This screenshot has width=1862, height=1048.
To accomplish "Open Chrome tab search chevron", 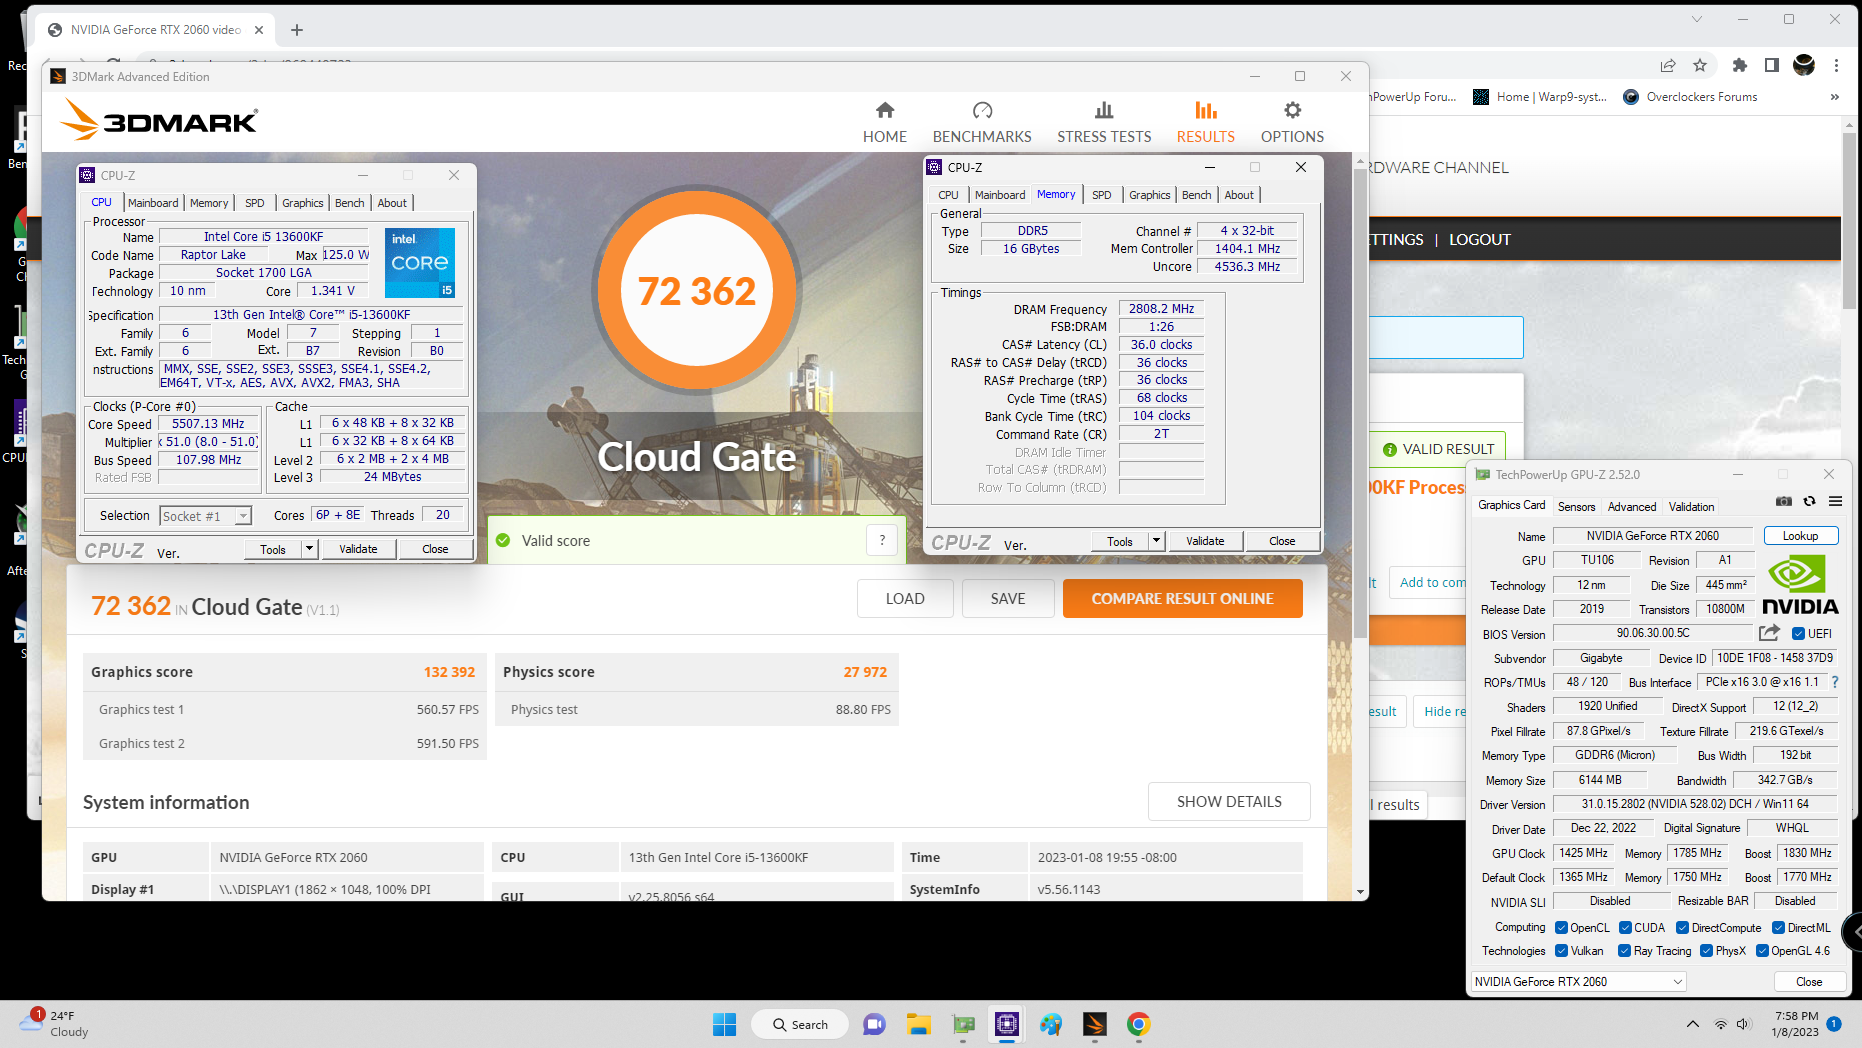I will pos(1697,19).
